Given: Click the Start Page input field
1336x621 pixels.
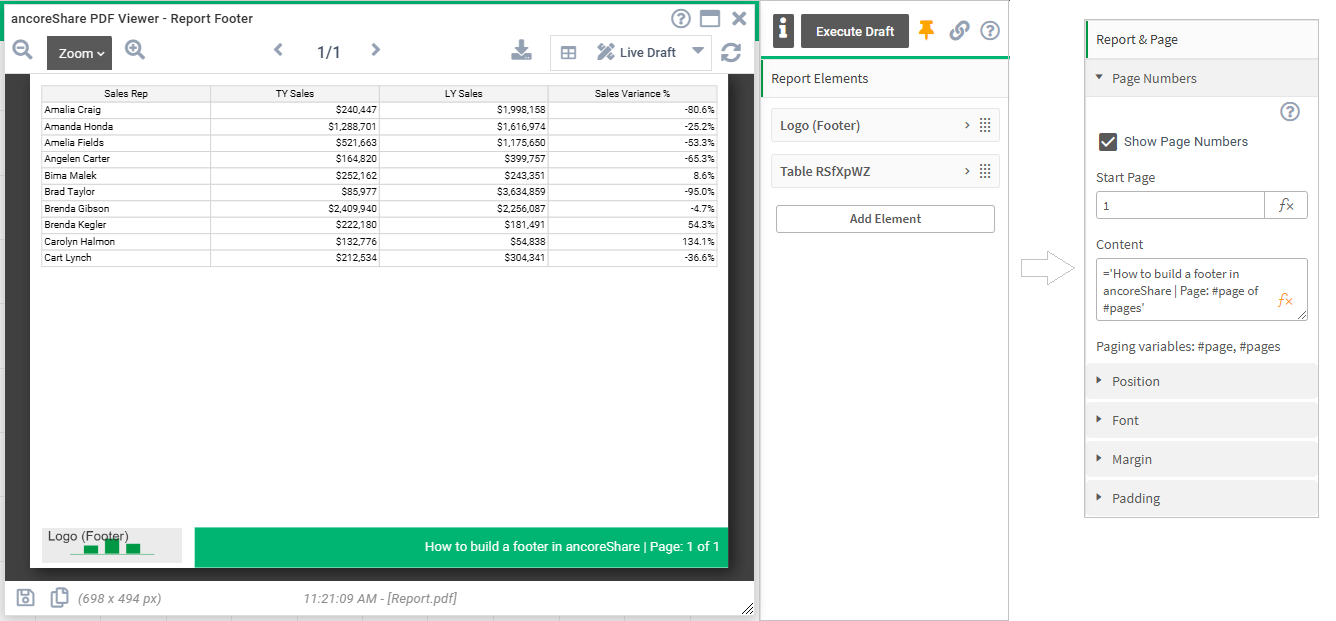Looking at the screenshot, I should [x=1180, y=206].
